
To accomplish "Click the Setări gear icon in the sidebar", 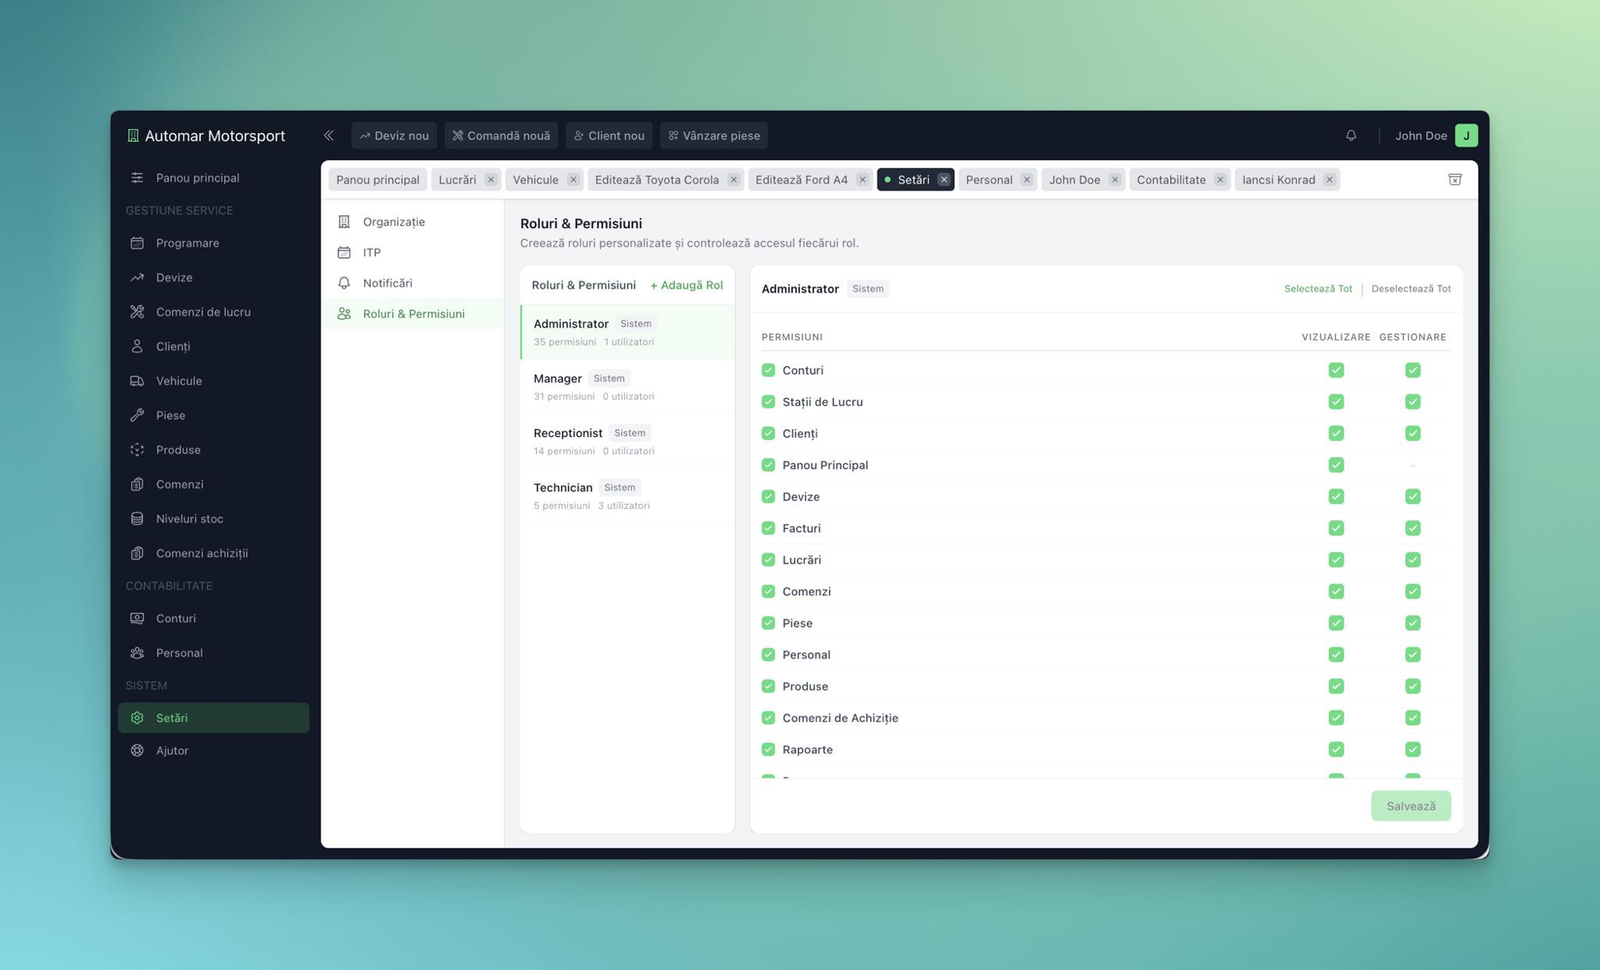I will 137,718.
